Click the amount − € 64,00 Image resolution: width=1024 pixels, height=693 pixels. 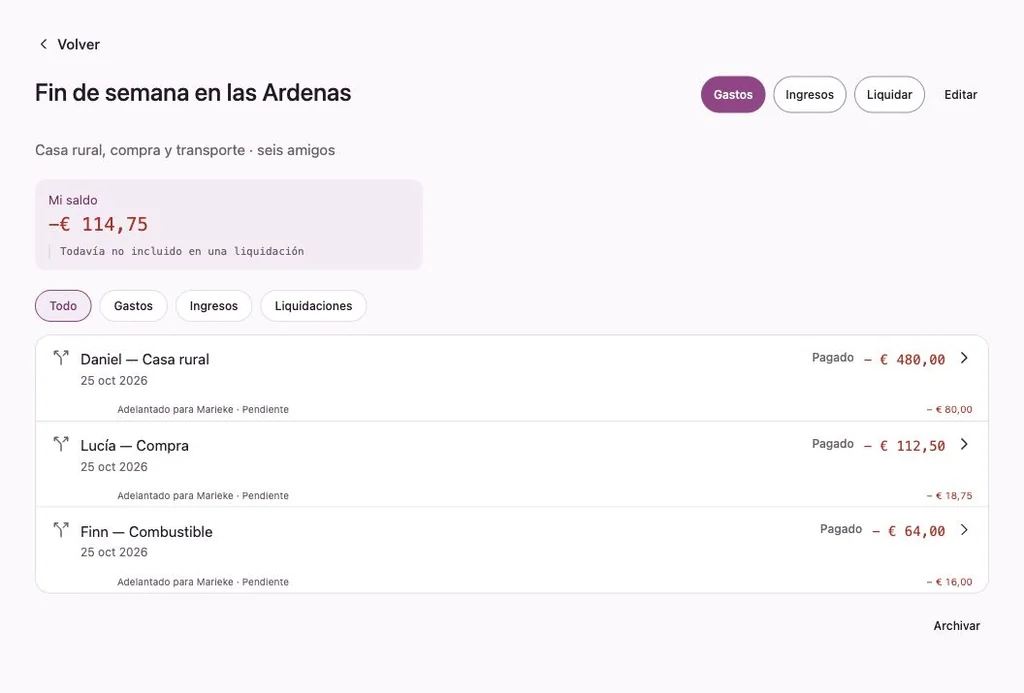click(x=908, y=532)
